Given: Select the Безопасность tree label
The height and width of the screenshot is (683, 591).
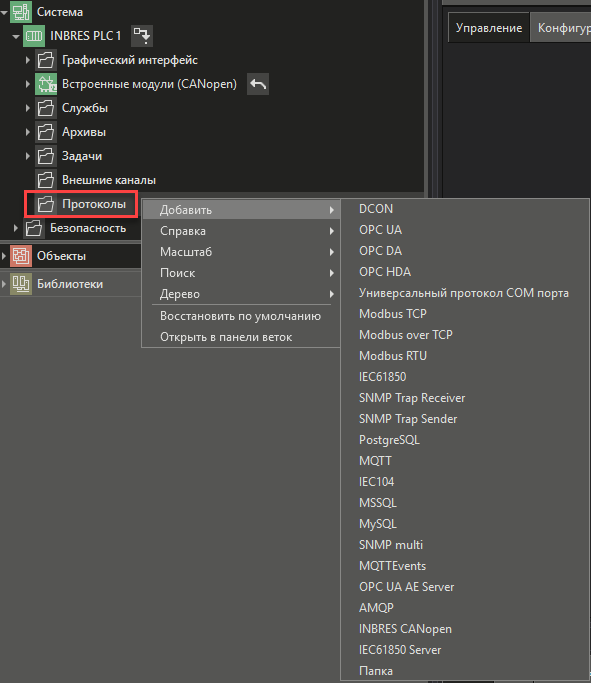Looking at the screenshot, I should (x=88, y=228).
